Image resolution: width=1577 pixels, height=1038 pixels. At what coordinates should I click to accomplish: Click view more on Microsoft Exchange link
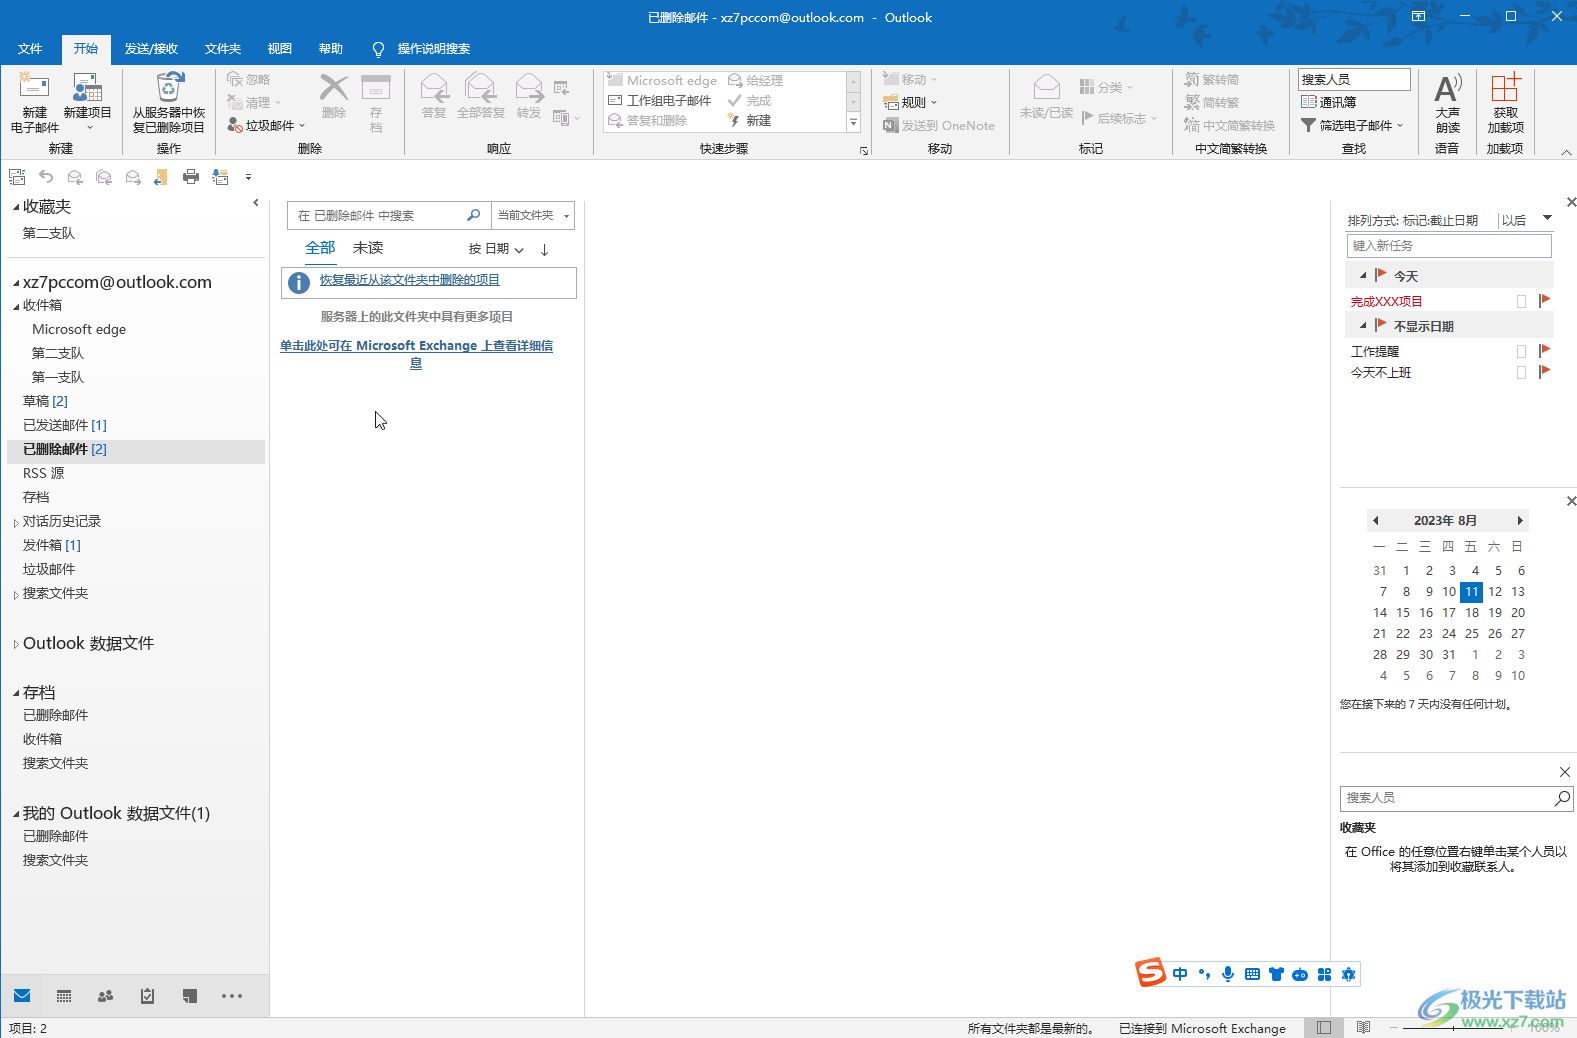point(416,354)
